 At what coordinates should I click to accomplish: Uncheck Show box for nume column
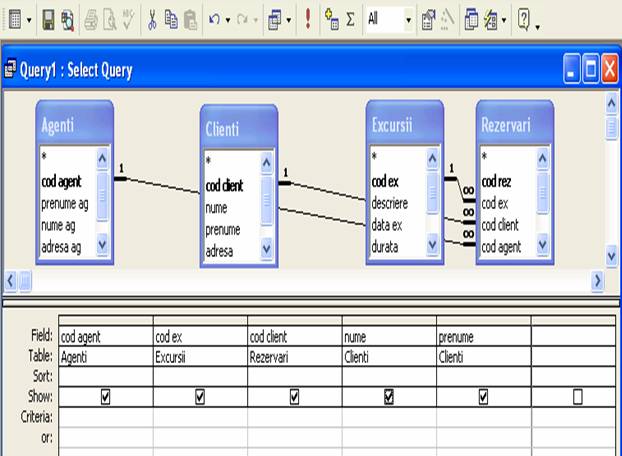(x=388, y=397)
